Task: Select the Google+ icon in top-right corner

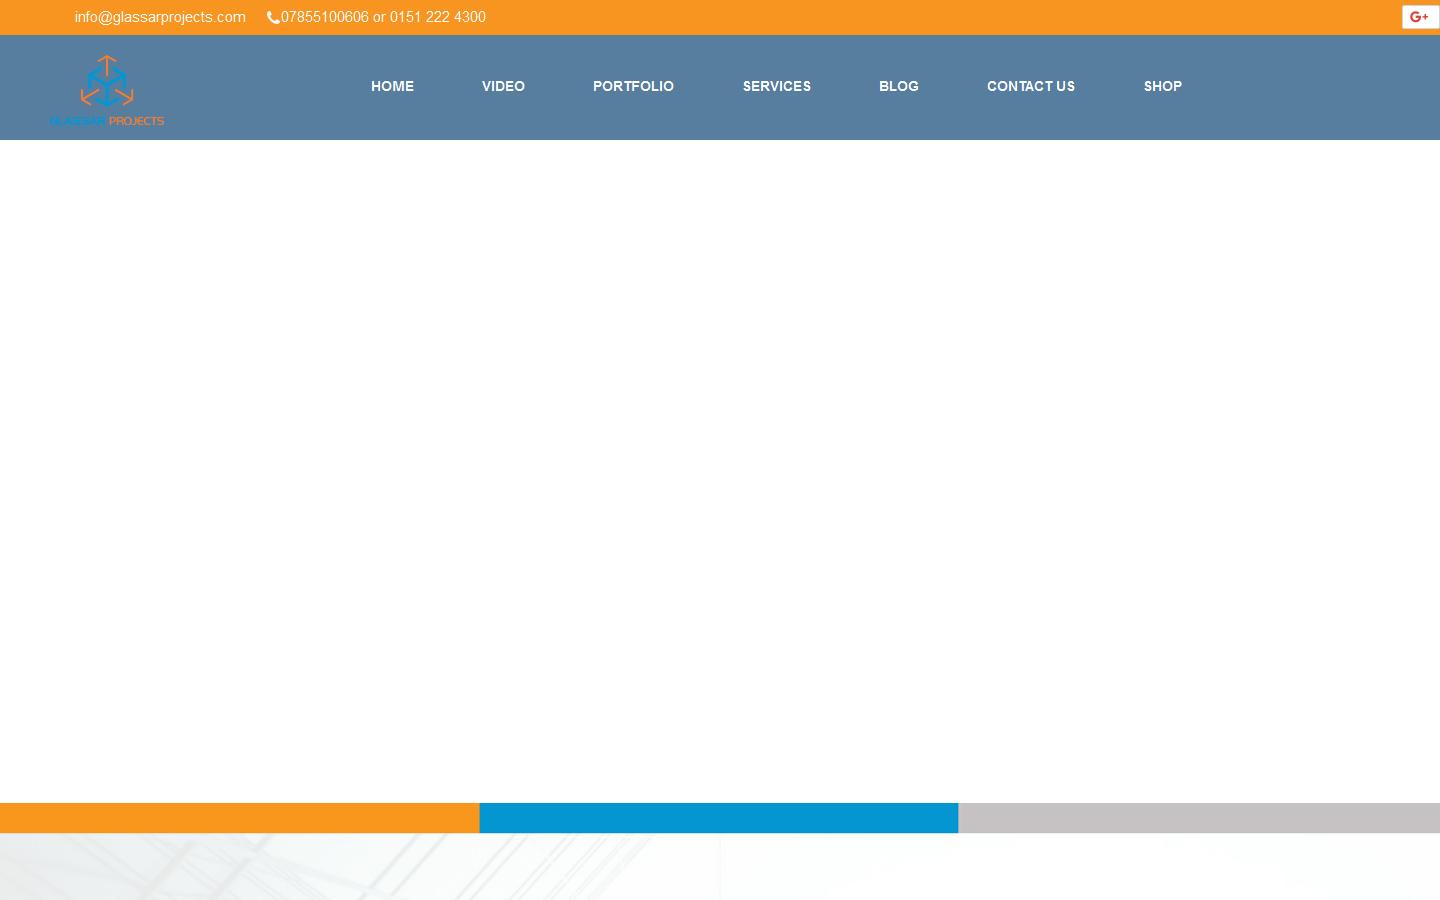Action: (x=1420, y=17)
